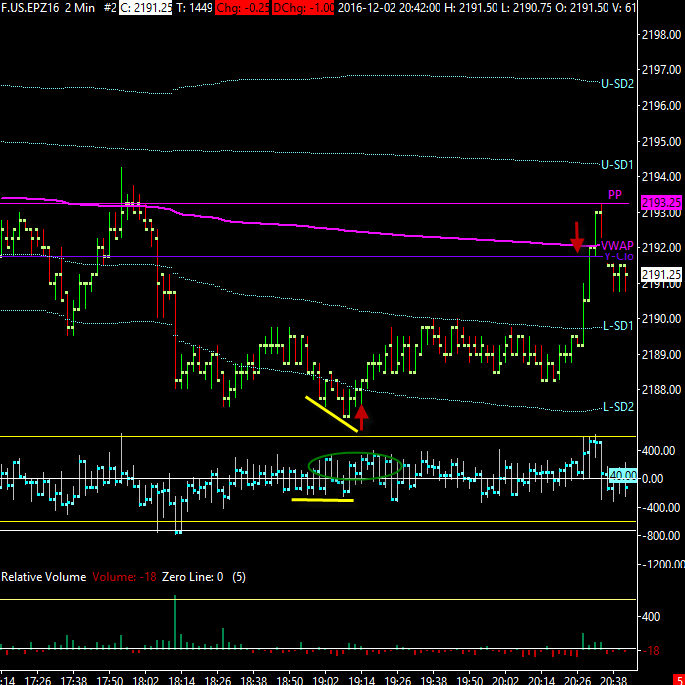The image size is (685, 685).
Task: Click the red 'DChg: -1.00' header field
Action: click(x=303, y=7)
